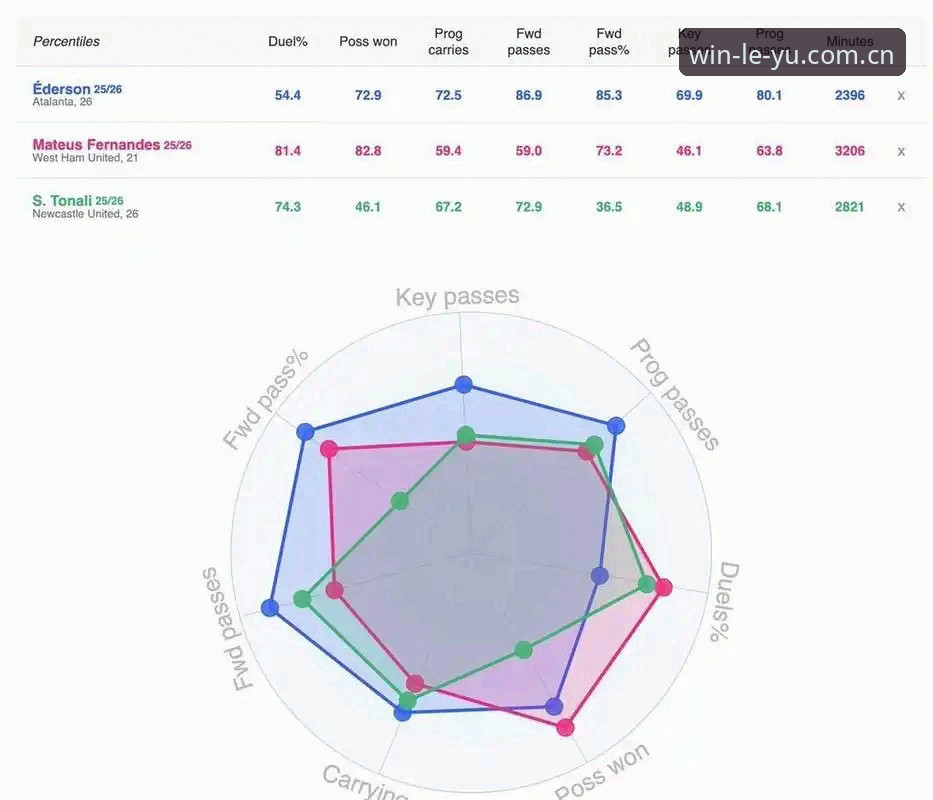
Task: Click the Percentiles table header label
Action: [x=66, y=42]
